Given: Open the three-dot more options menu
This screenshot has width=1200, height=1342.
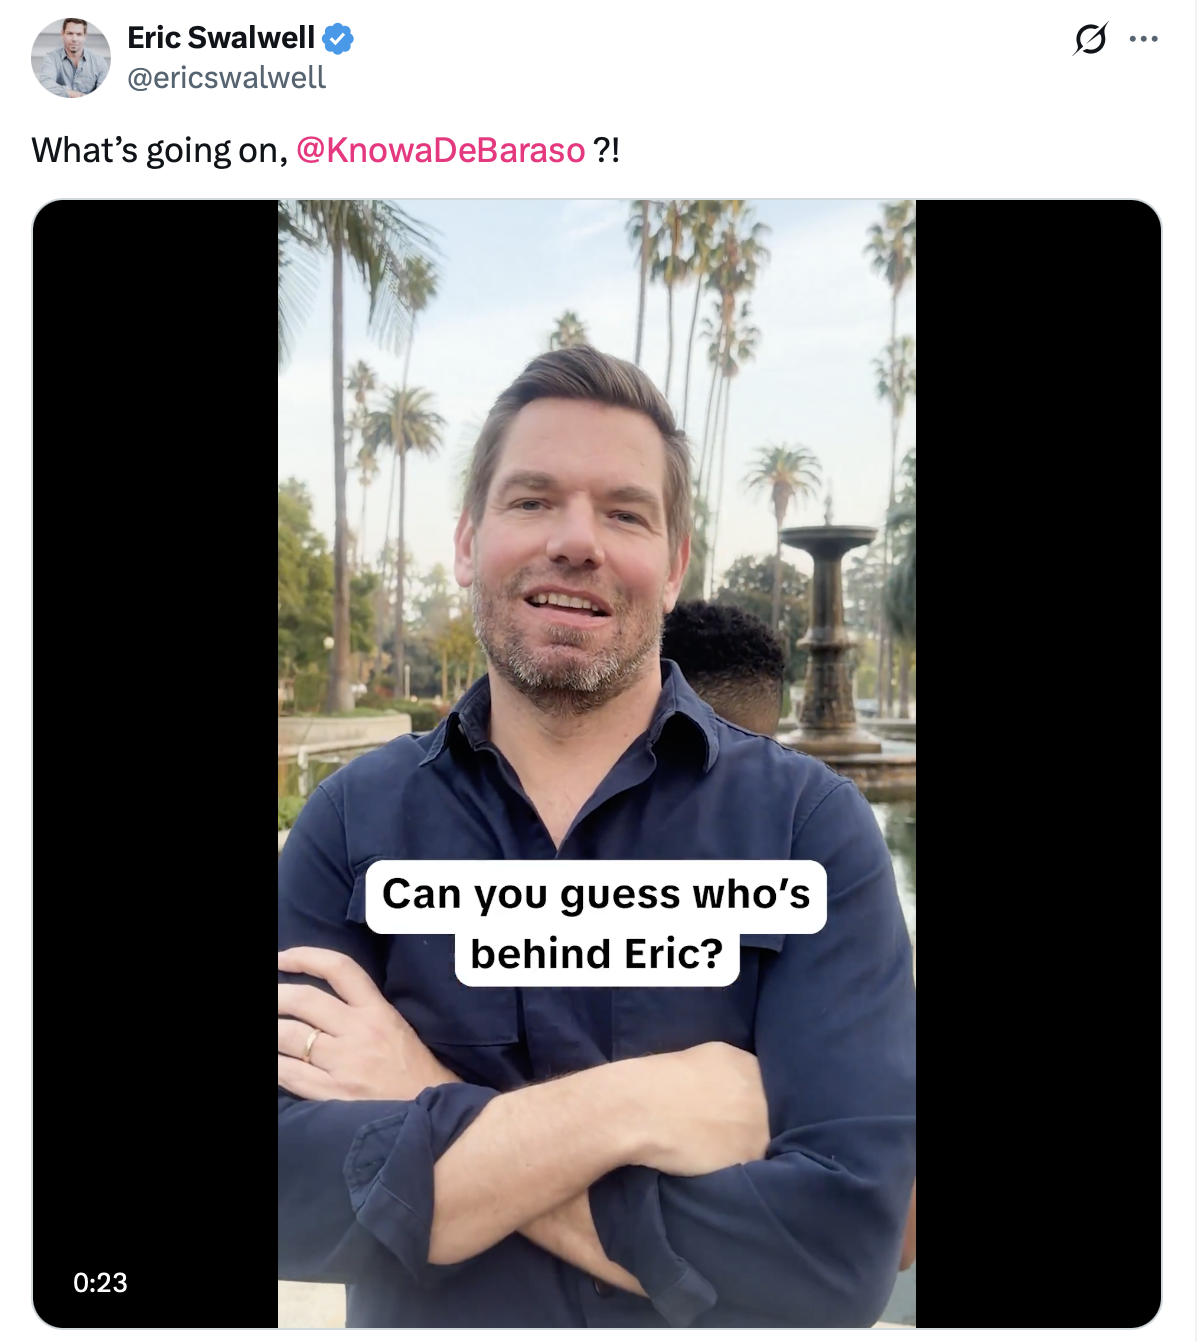Looking at the screenshot, I should 1143,39.
